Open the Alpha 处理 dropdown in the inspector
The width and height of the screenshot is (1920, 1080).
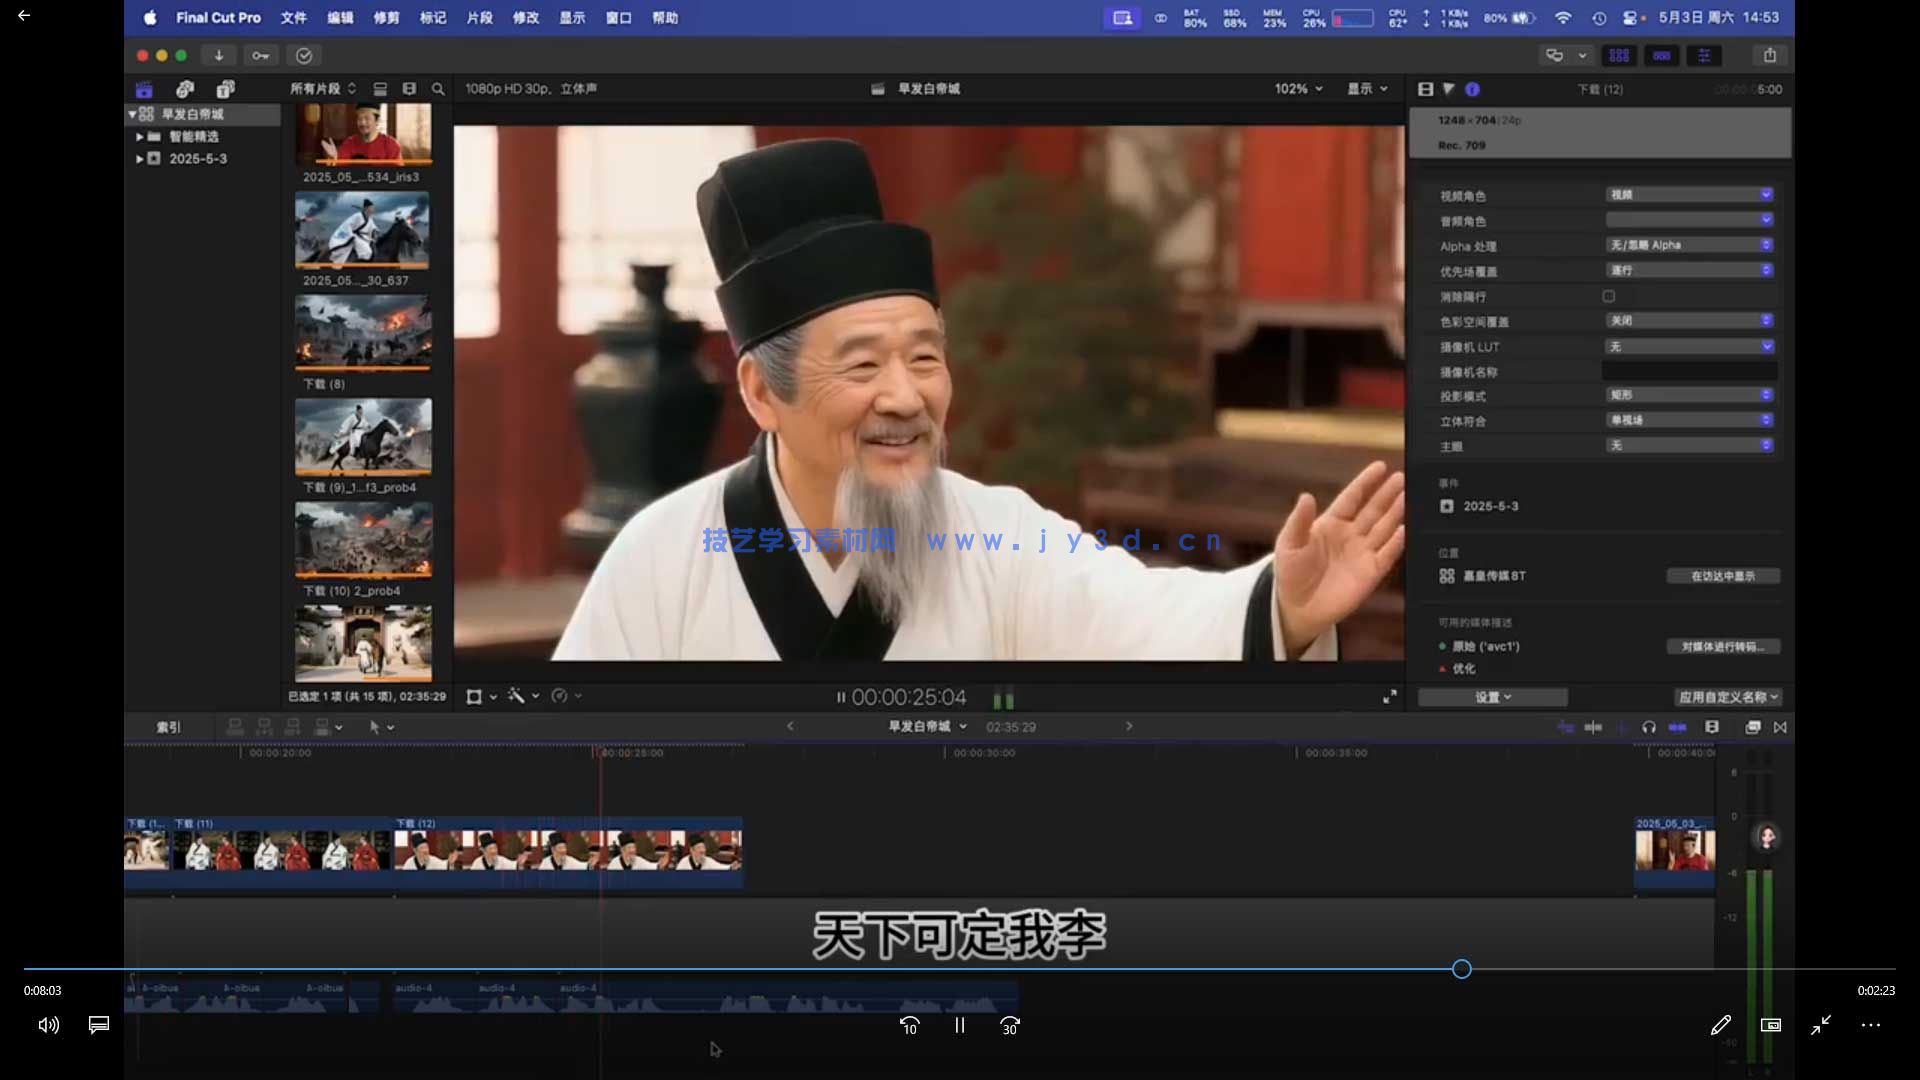click(x=1690, y=245)
